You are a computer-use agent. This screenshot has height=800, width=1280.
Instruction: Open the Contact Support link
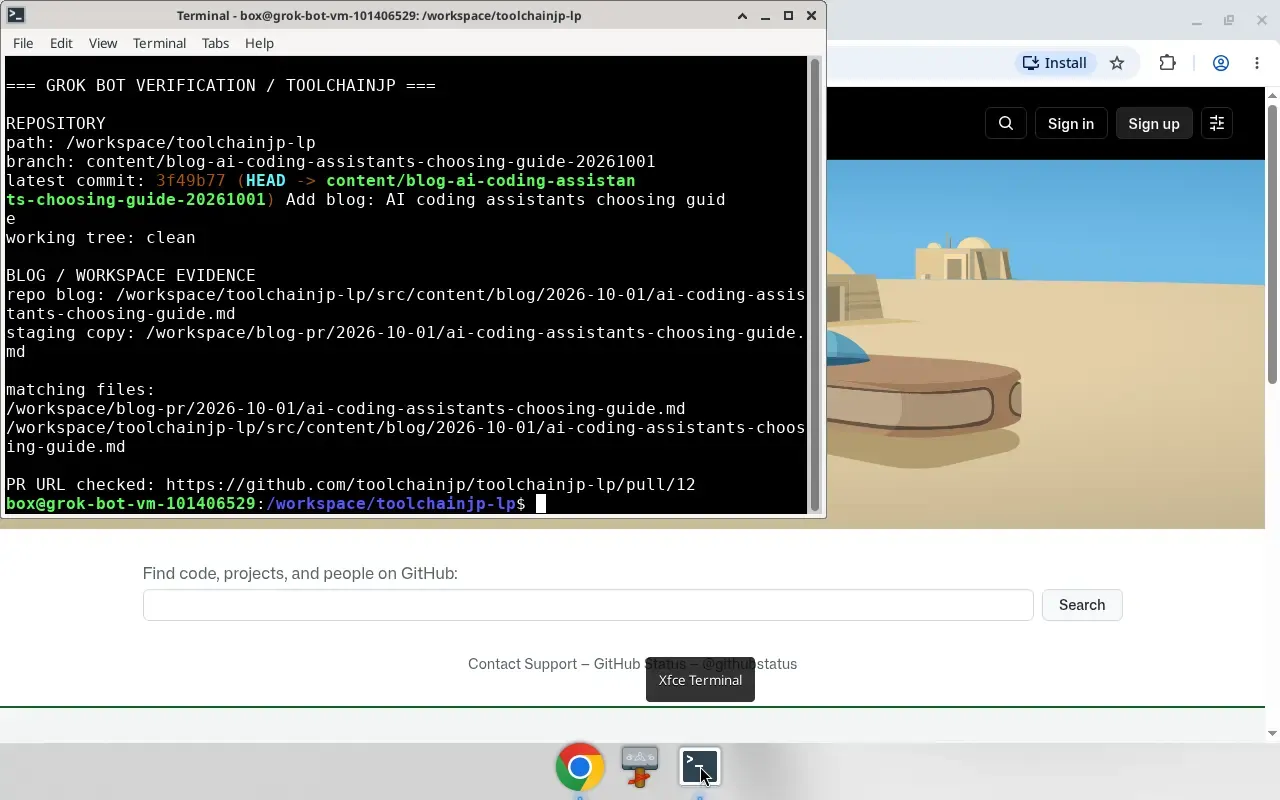(x=522, y=664)
